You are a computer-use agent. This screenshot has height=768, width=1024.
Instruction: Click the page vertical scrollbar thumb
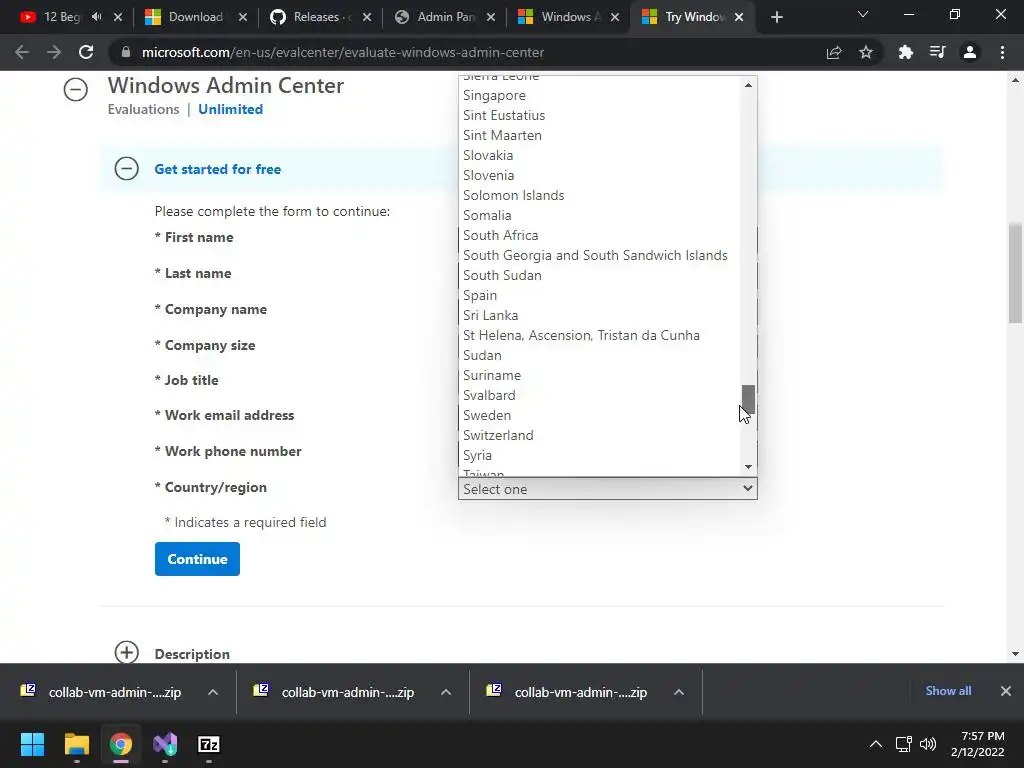(1015, 273)
